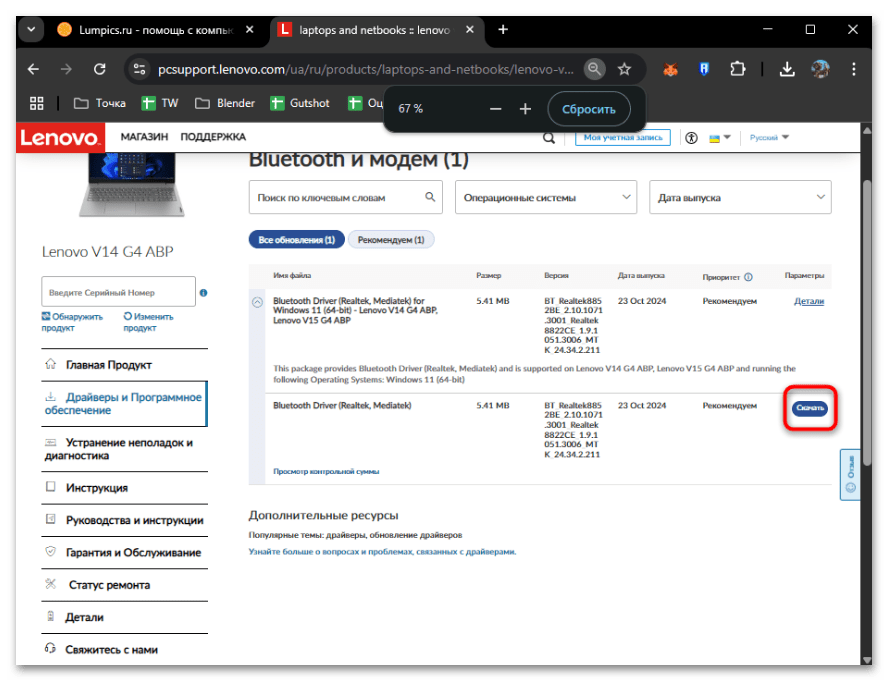Open Гарантия и Обслуживание
The width and height of the screenshot is (888, 681).
(125, 552)
